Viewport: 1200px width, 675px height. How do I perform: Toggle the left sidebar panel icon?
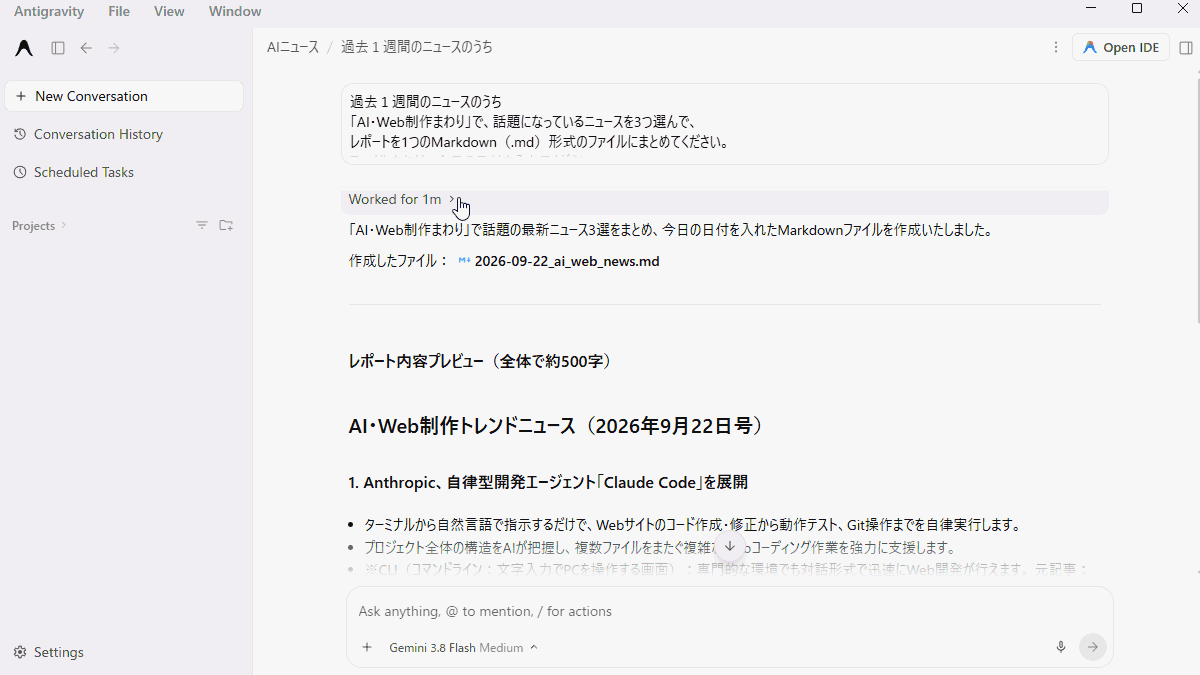pyautogui.click(x=58, y=48)
